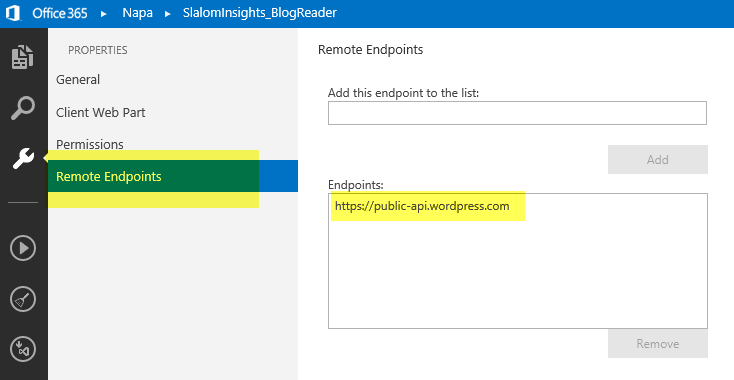Click the Add endpoint button

[x=658, y=160]
